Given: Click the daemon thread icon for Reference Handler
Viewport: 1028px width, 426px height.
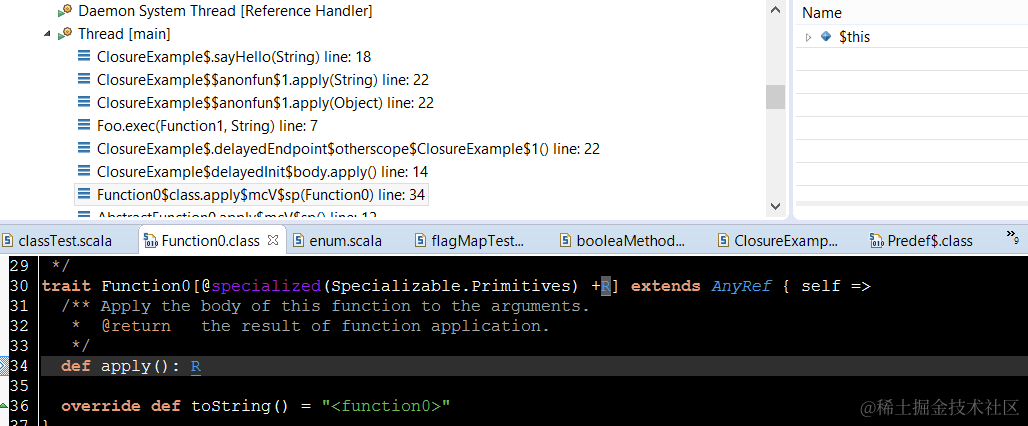Looking at the screenshot, I should point(65,10).
